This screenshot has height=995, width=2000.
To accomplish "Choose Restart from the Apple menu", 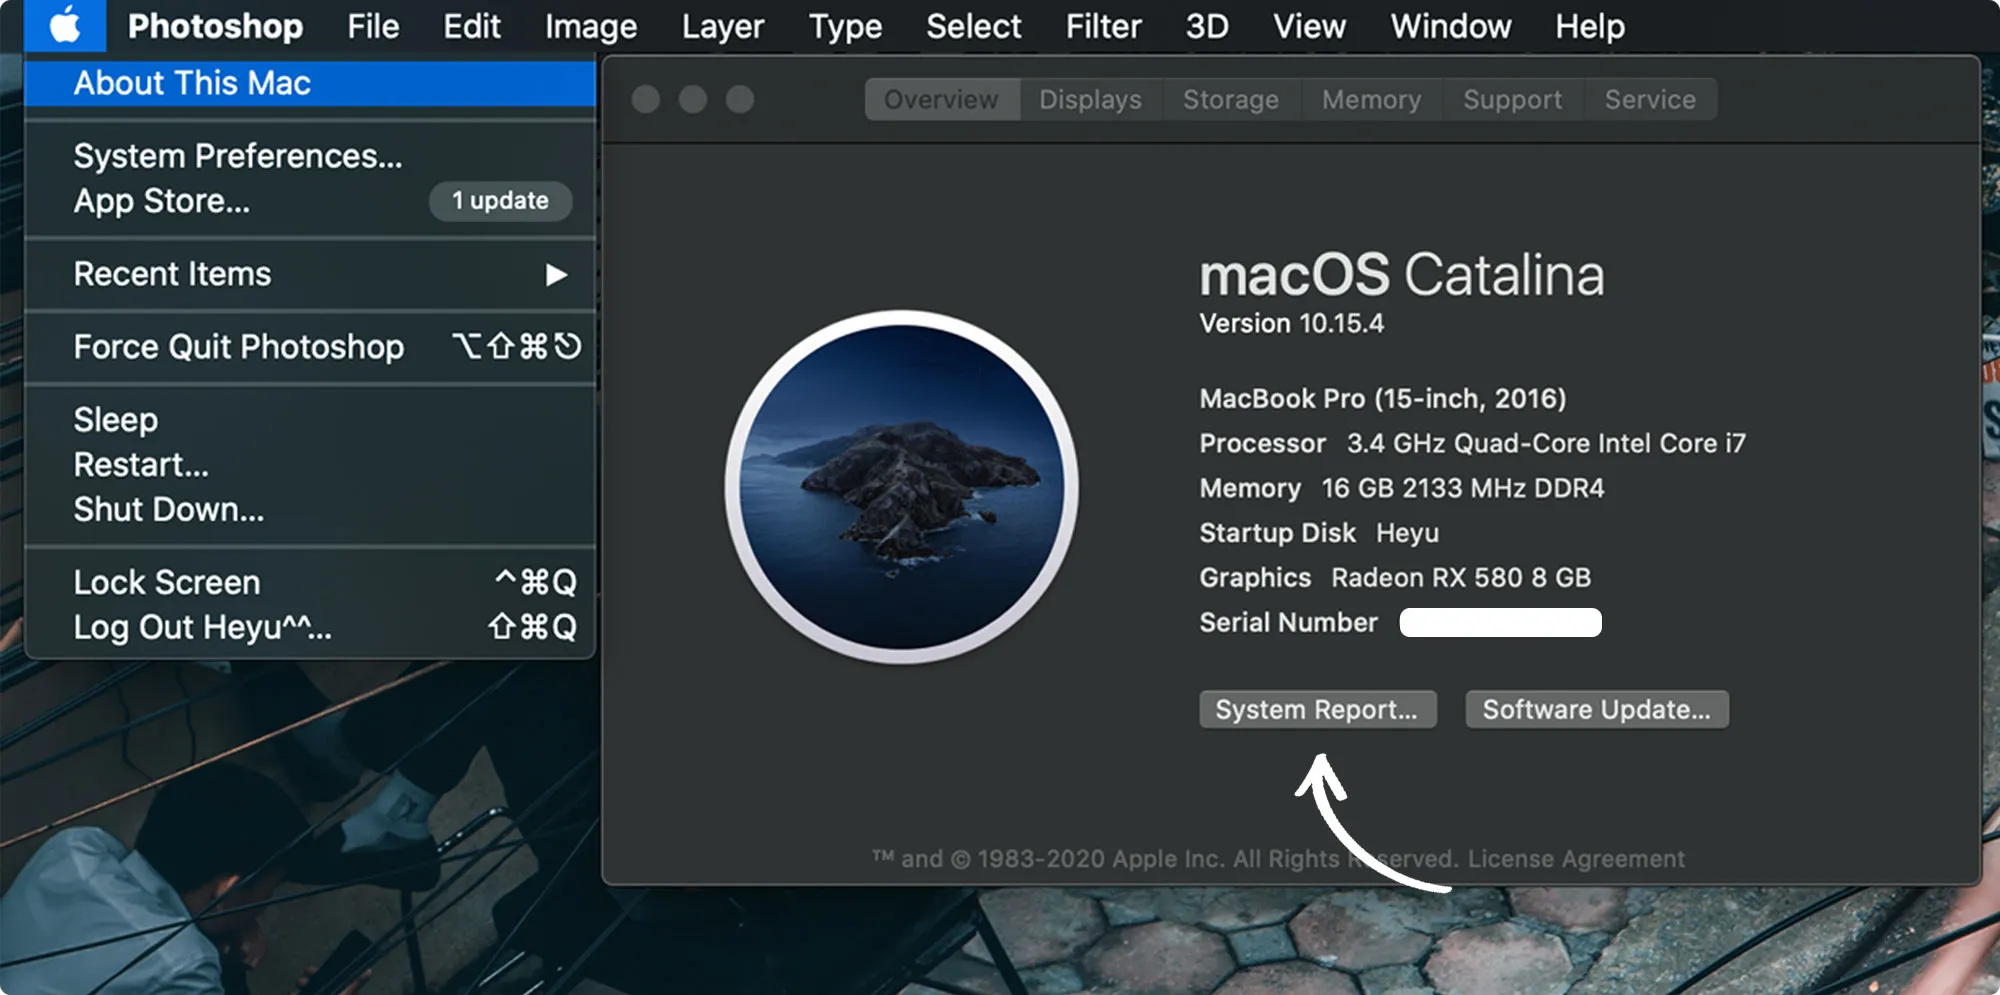I will click(140, 464).
